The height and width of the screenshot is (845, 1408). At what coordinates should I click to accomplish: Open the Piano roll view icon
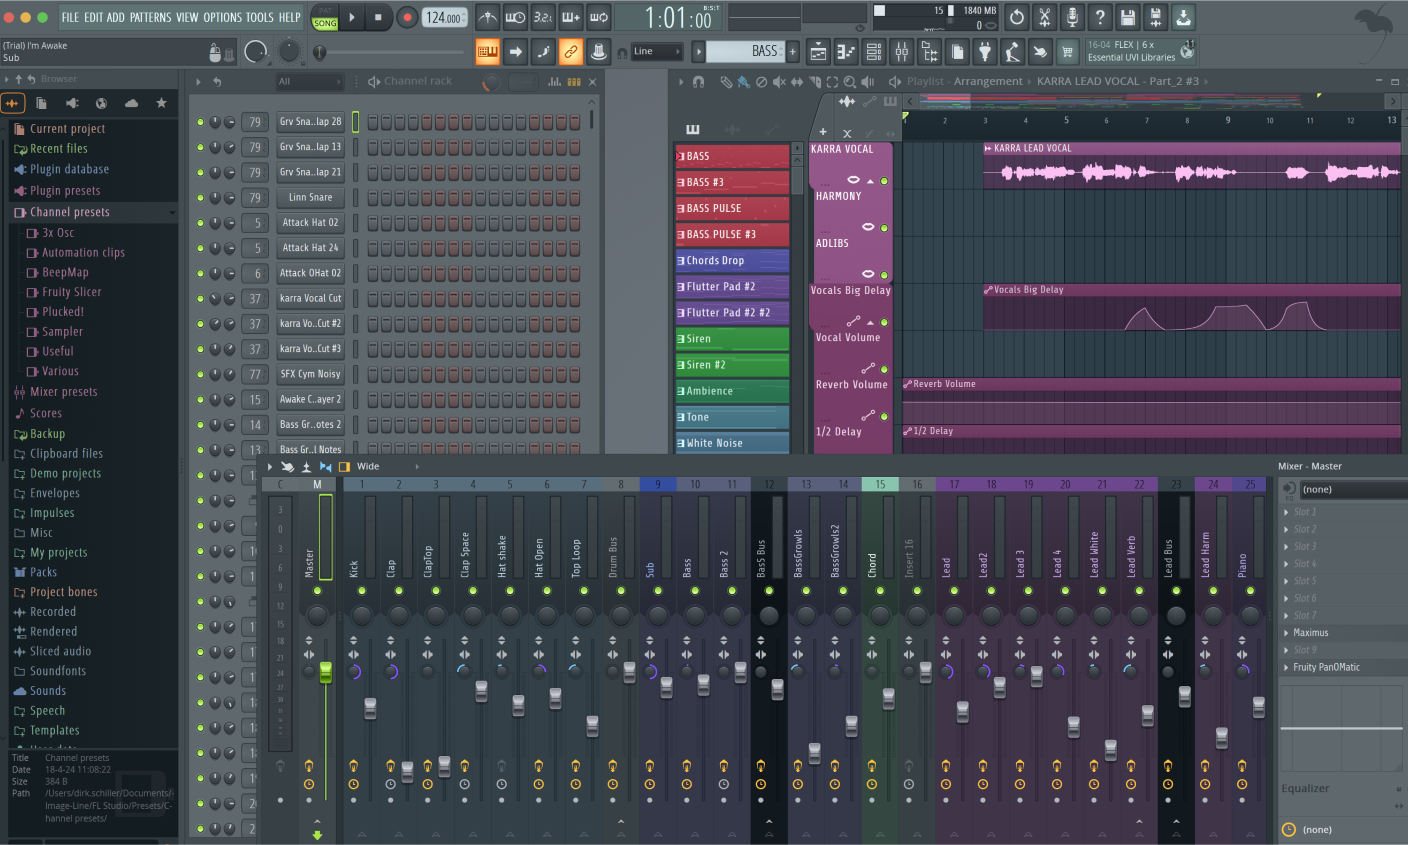(x=846, y=52)
